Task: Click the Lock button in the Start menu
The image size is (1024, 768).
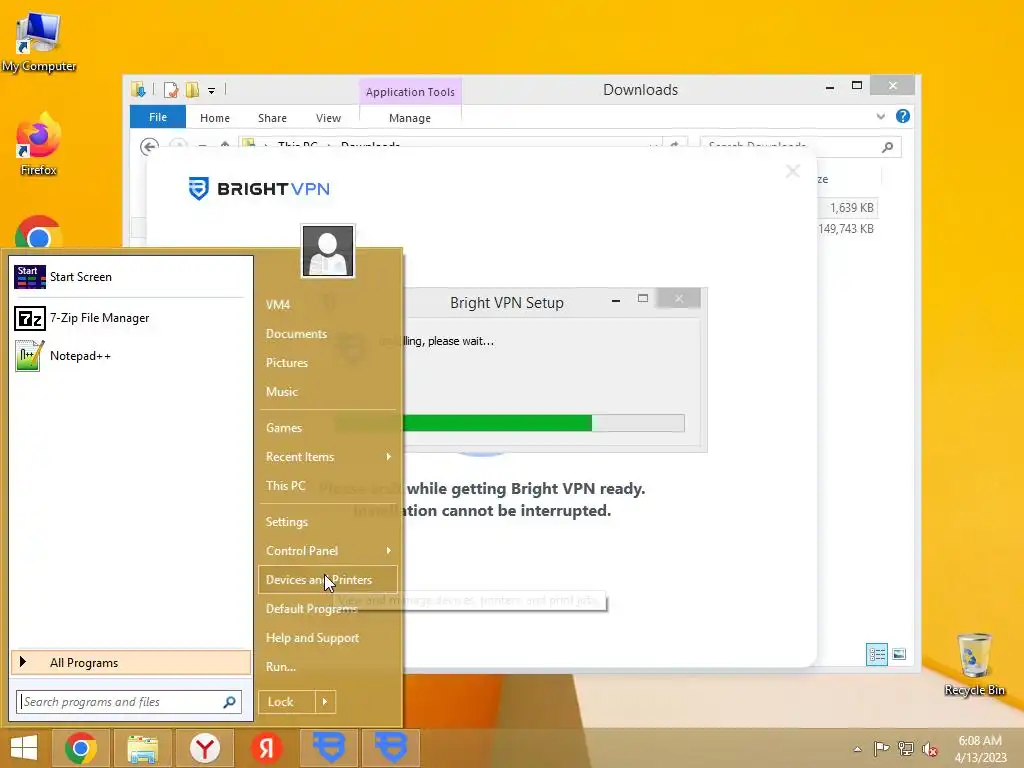Action: point(286,702)
